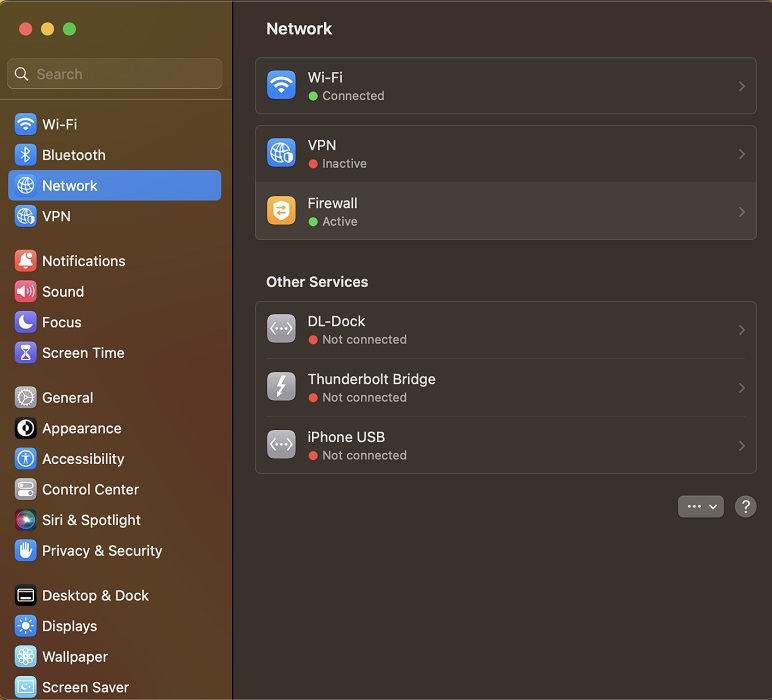Click the Search field in the sidebar
772x700 pixels.
[x=115, y=74]
